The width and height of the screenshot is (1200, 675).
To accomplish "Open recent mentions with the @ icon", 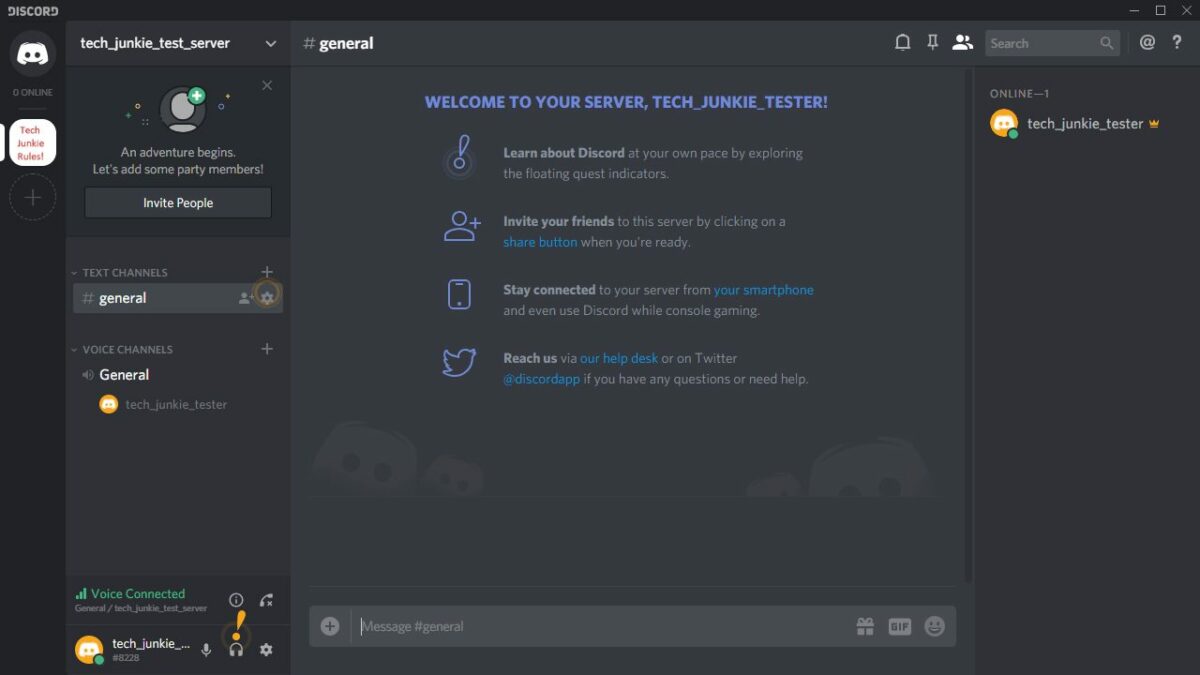I will (x=1147, y=42).
